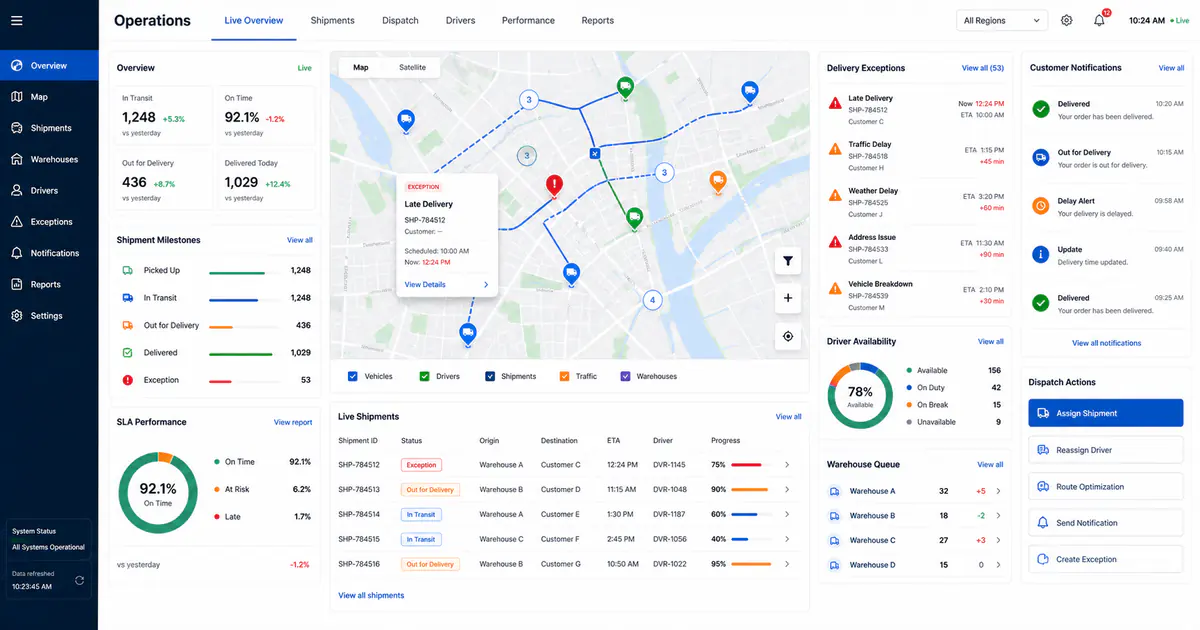Image resolution: width=1200 pixels, height=630 pixels.
Task: Switch map view to Map mode
Action: [361, 67]
